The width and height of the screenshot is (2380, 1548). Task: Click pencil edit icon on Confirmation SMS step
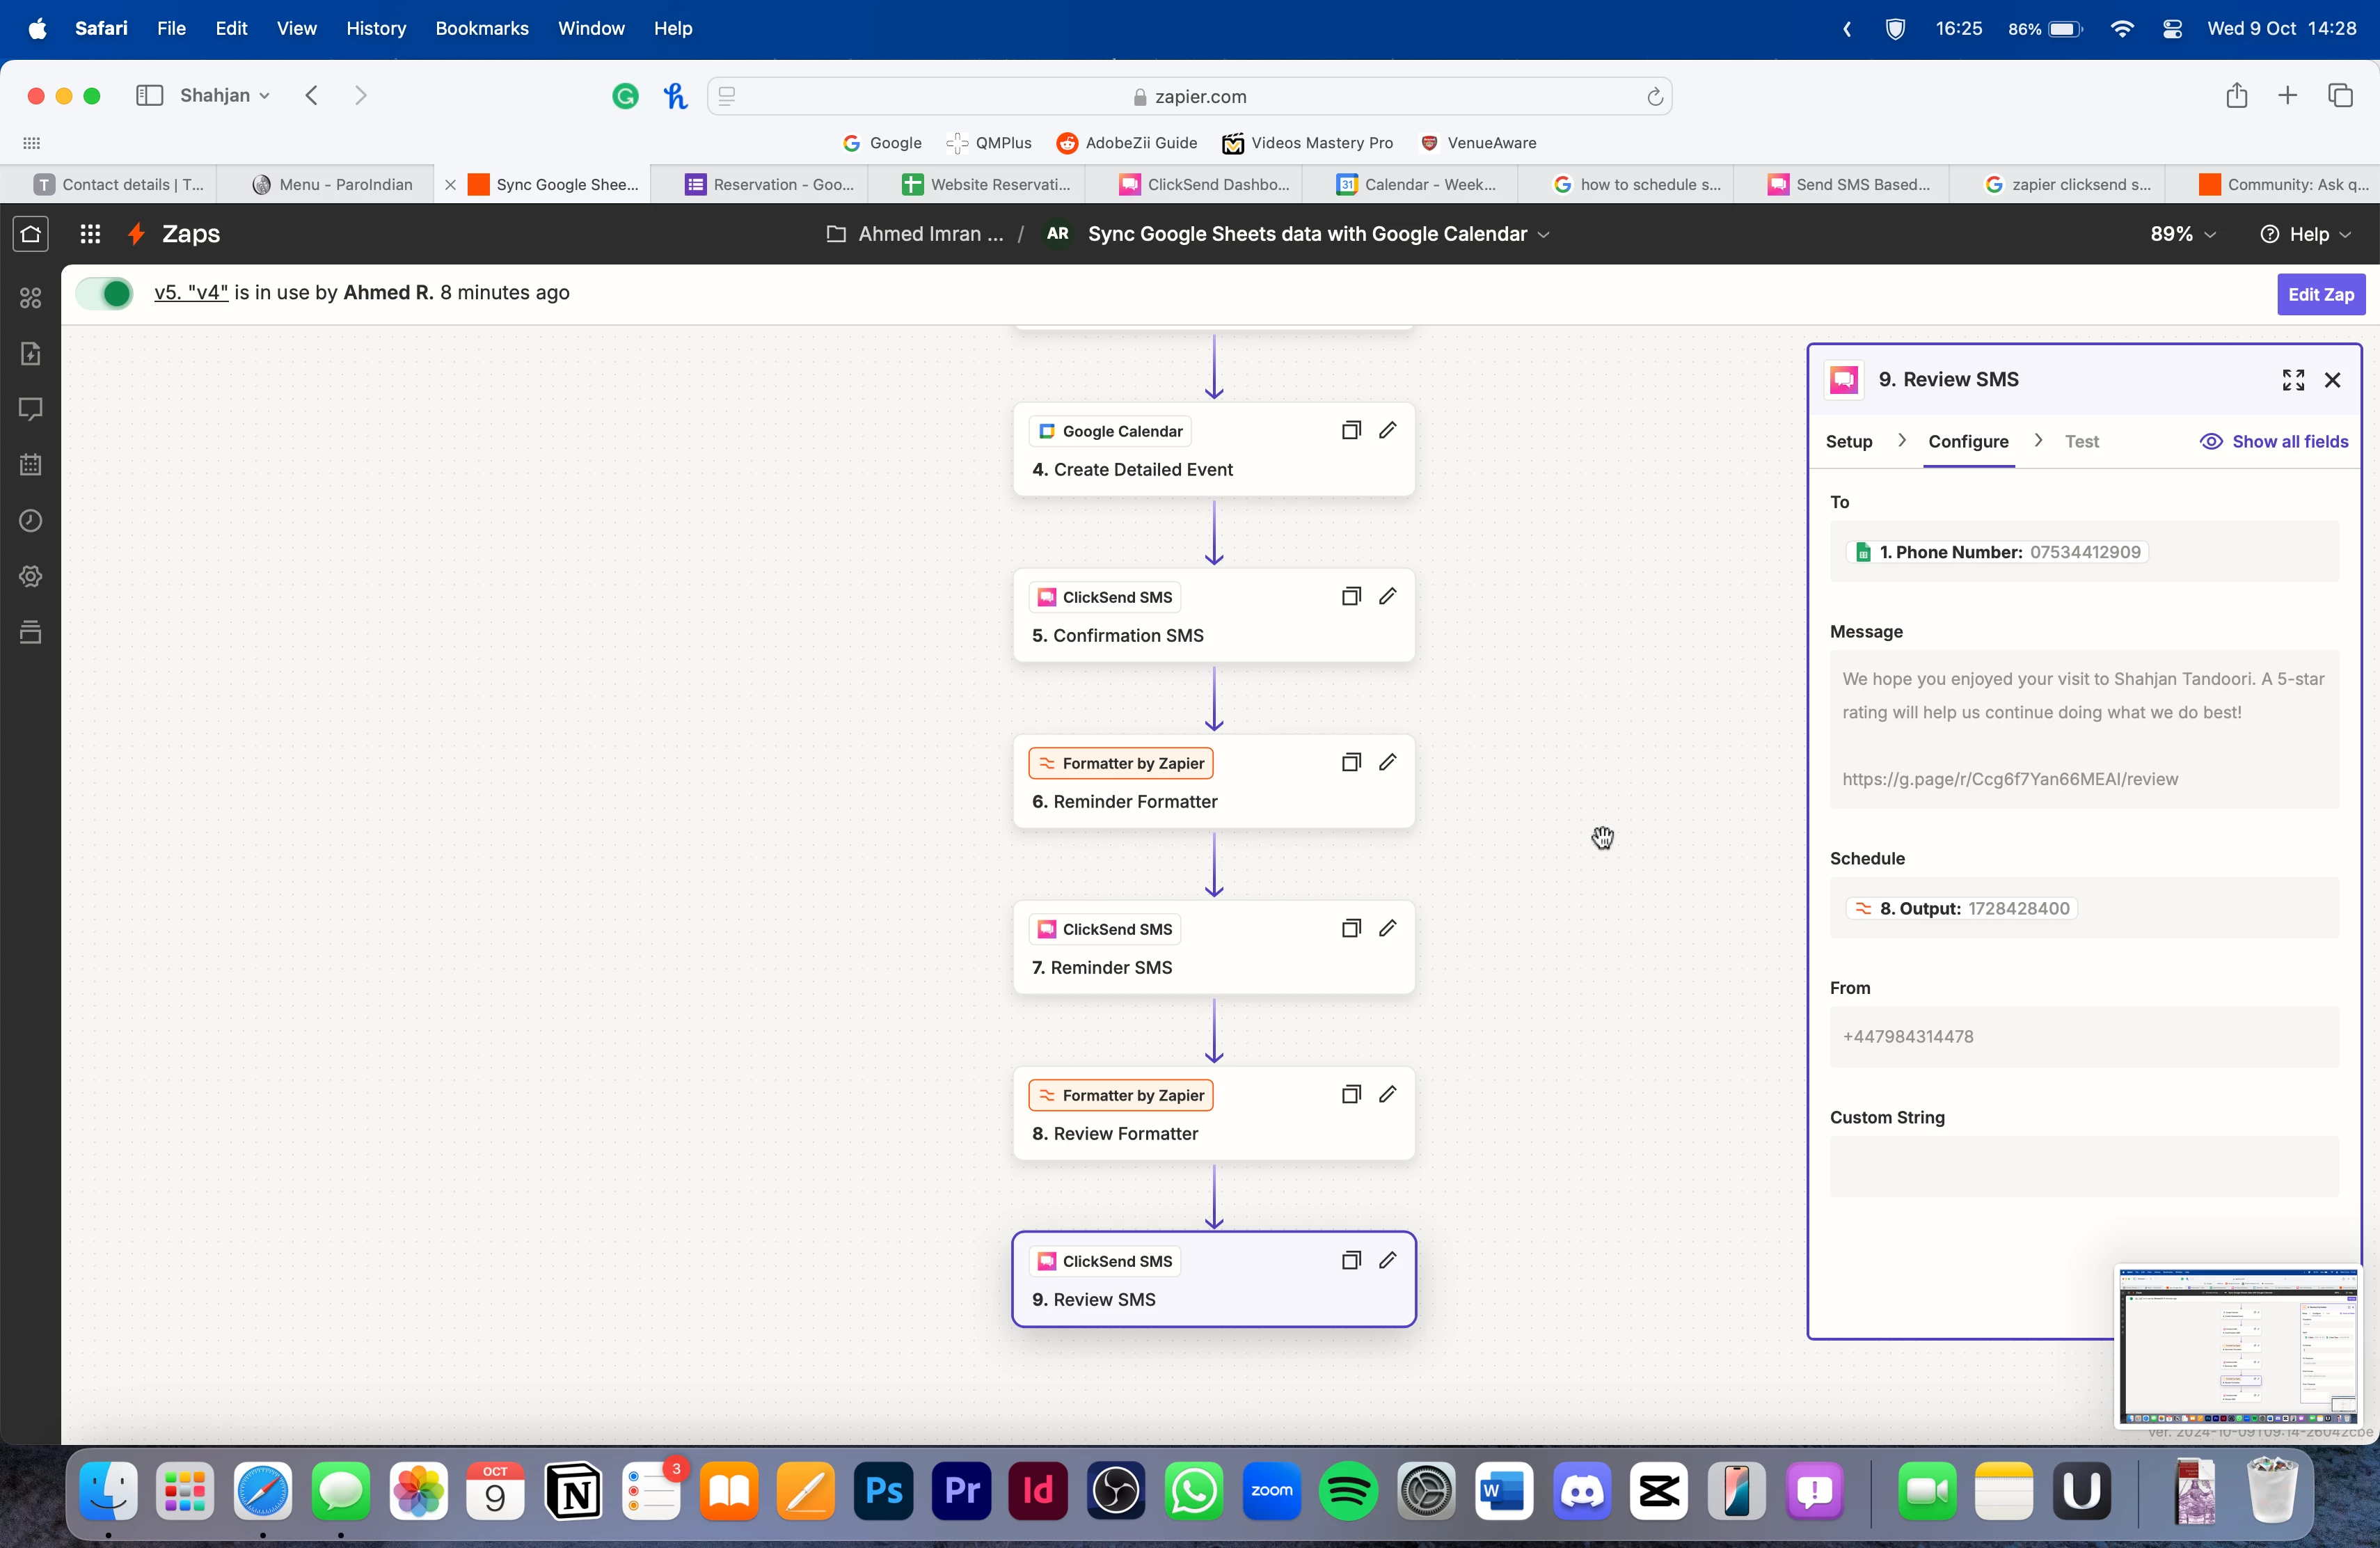(x=1387, y=596)
